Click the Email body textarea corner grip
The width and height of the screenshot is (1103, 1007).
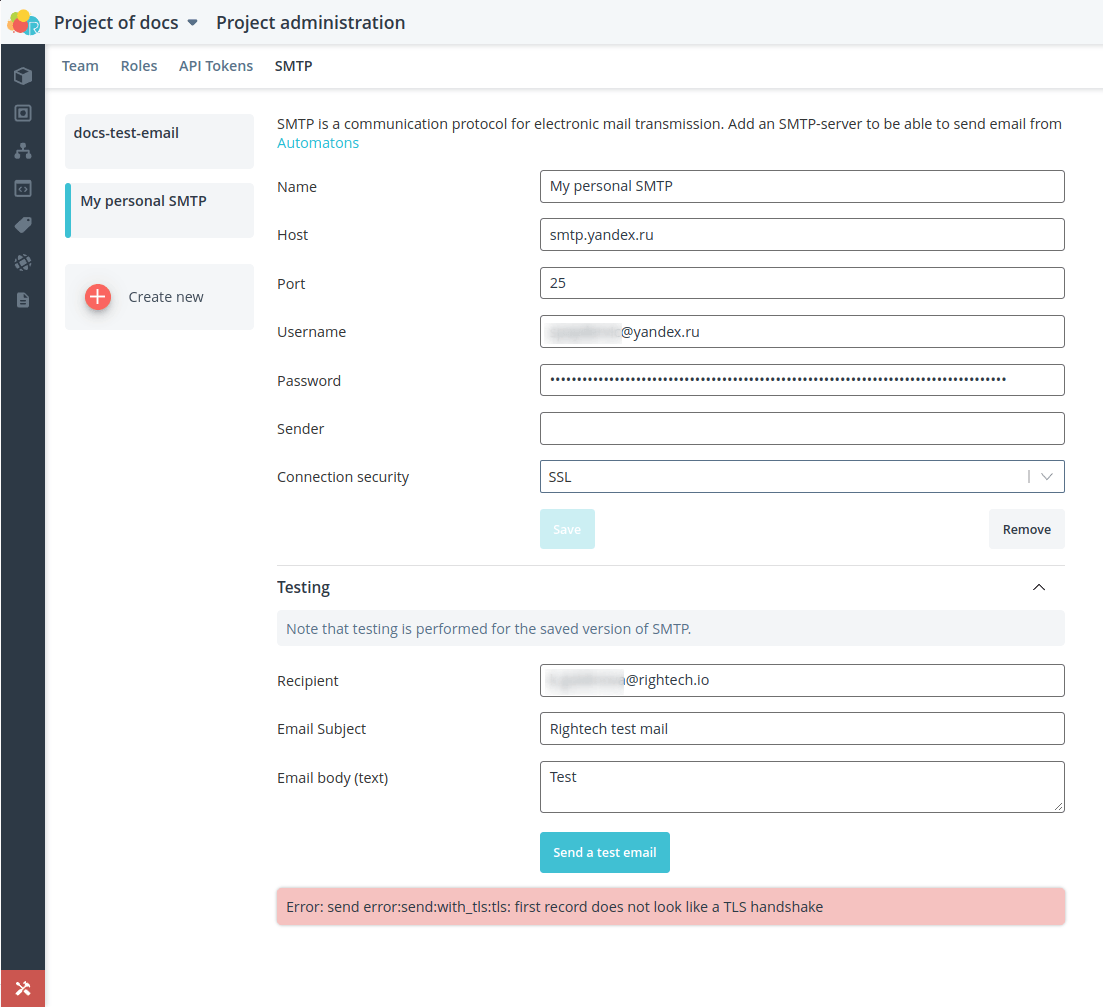[x=1059, y=807]
